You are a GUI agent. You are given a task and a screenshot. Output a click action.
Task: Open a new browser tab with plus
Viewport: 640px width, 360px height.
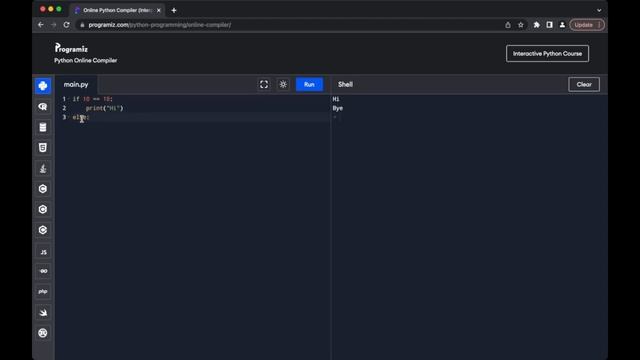coord(174,10)
